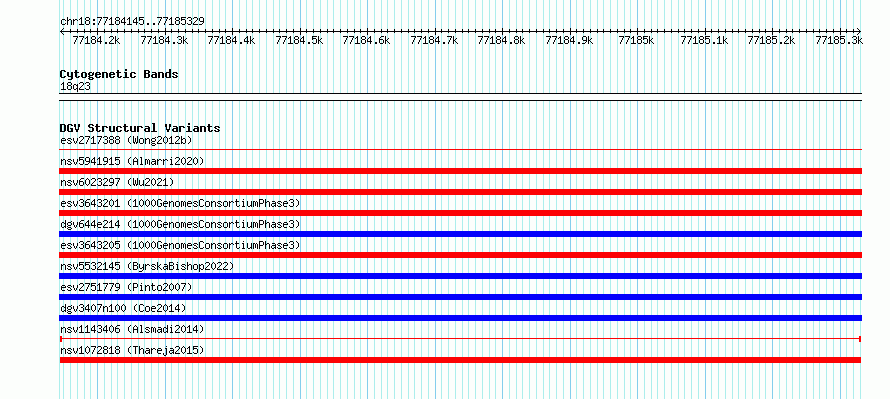Screen dimensions: 890x399
Task: Click the chr18:77184145..77185329 region label
Action: 132,22
